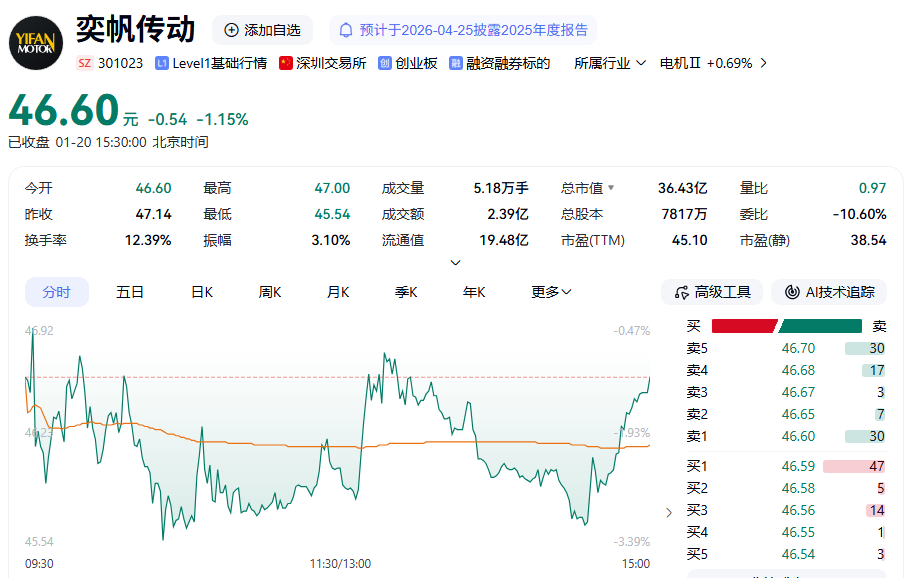This screenshot has height=578, width=916.
Task: Click the 融资融券标的 margin icon
Action: tap(456, 63)
